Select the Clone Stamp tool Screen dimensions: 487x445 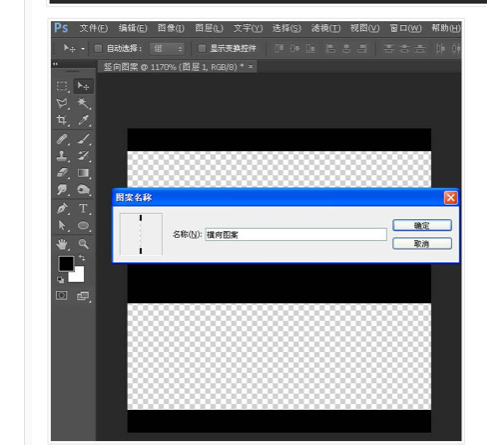[62, 156]
